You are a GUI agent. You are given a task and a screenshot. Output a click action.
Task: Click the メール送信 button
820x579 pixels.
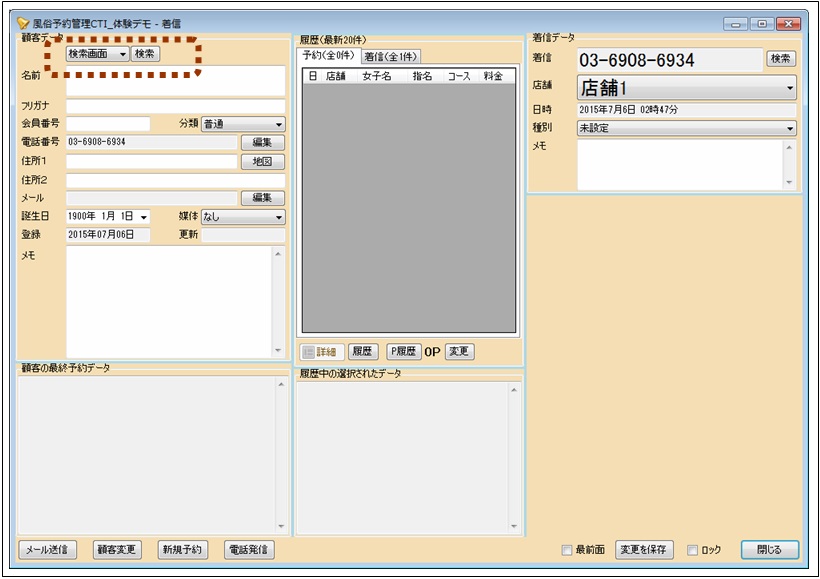click(48, 550)
